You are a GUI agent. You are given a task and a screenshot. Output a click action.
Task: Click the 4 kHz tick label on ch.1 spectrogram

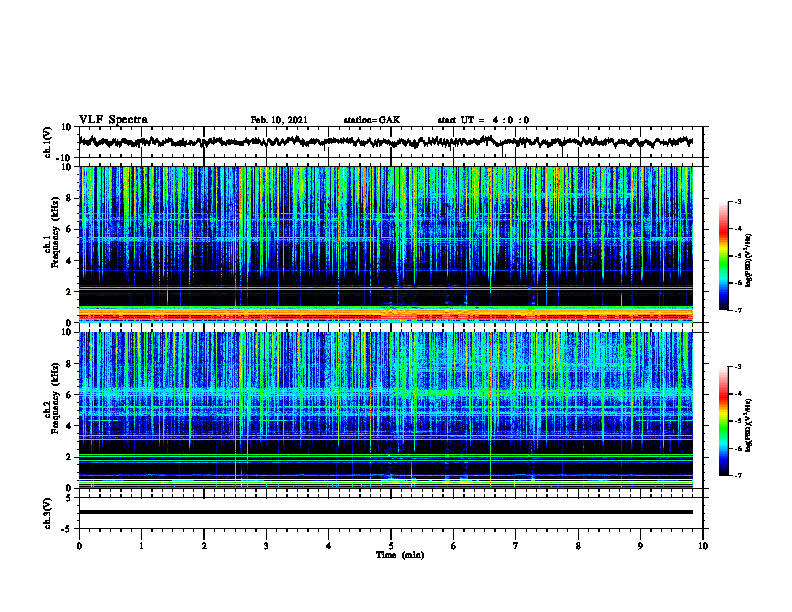click(69, 261)
